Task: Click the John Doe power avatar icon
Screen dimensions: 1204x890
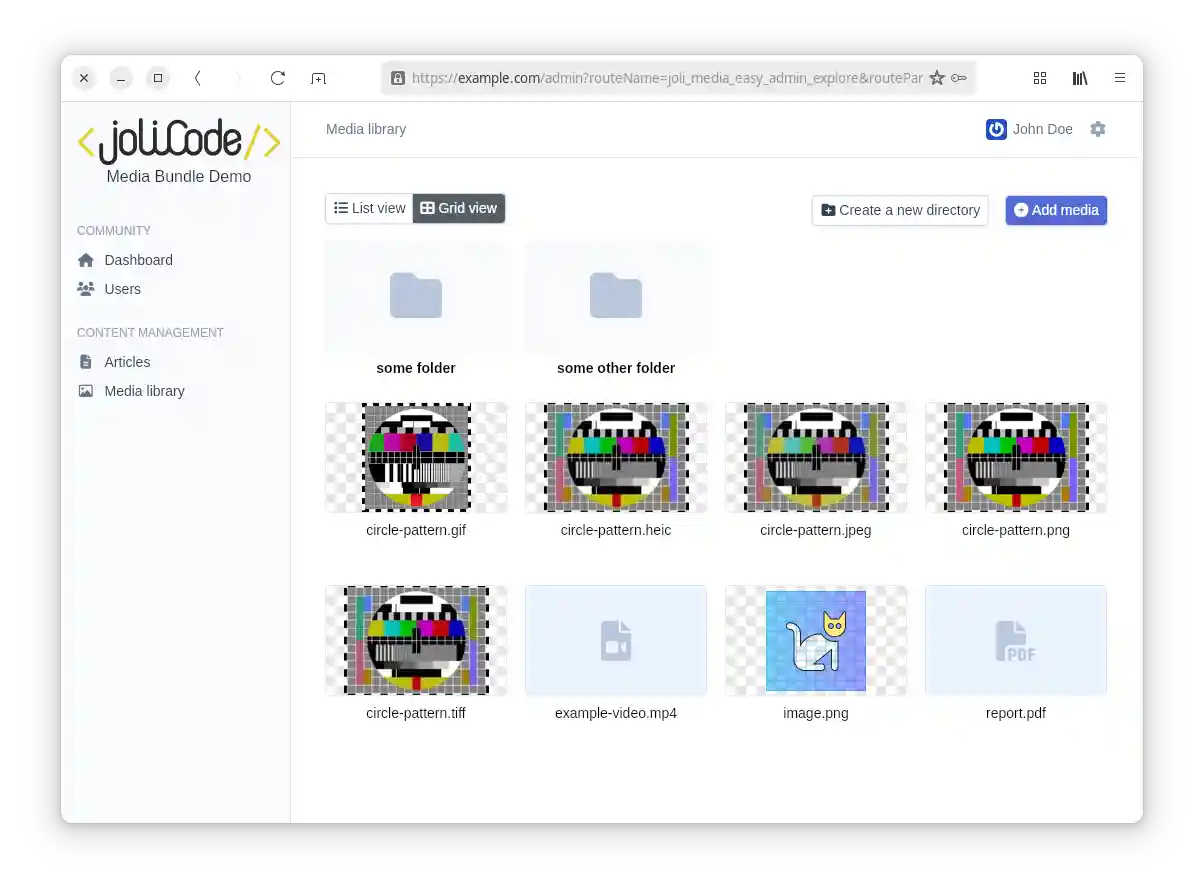Action: 996,129
